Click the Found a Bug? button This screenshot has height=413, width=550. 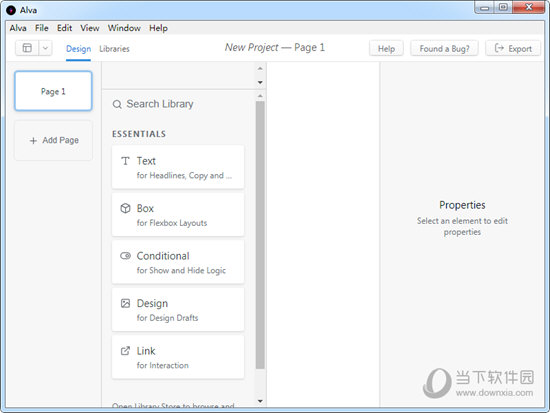tap(444, 48)
